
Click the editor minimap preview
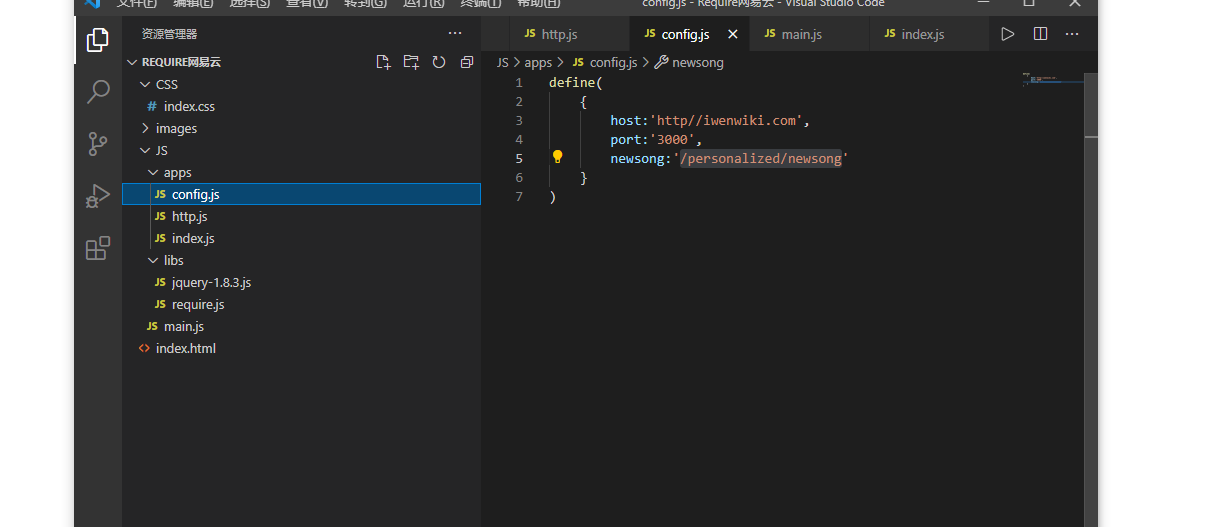pyautogui.click(x=1053, y=79)
